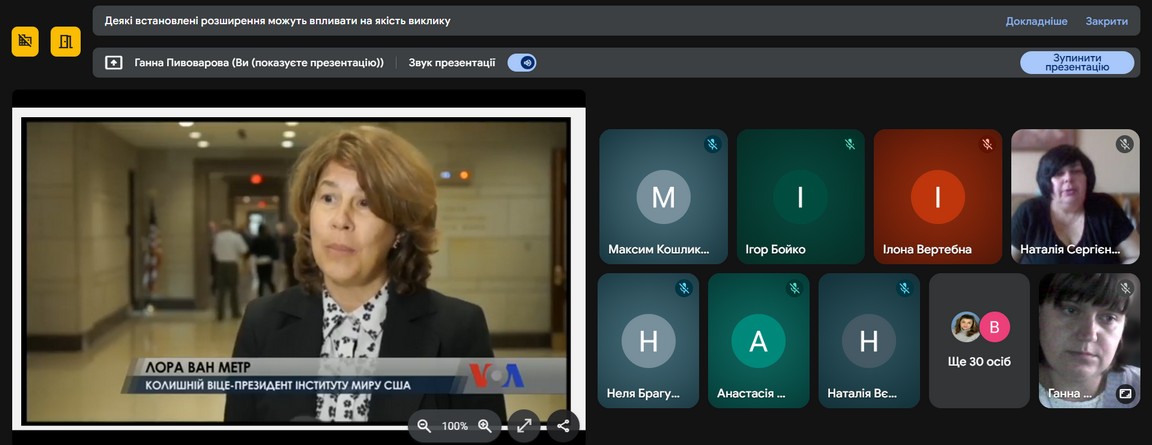Expand presentation to full screen

tap(523, 426)
